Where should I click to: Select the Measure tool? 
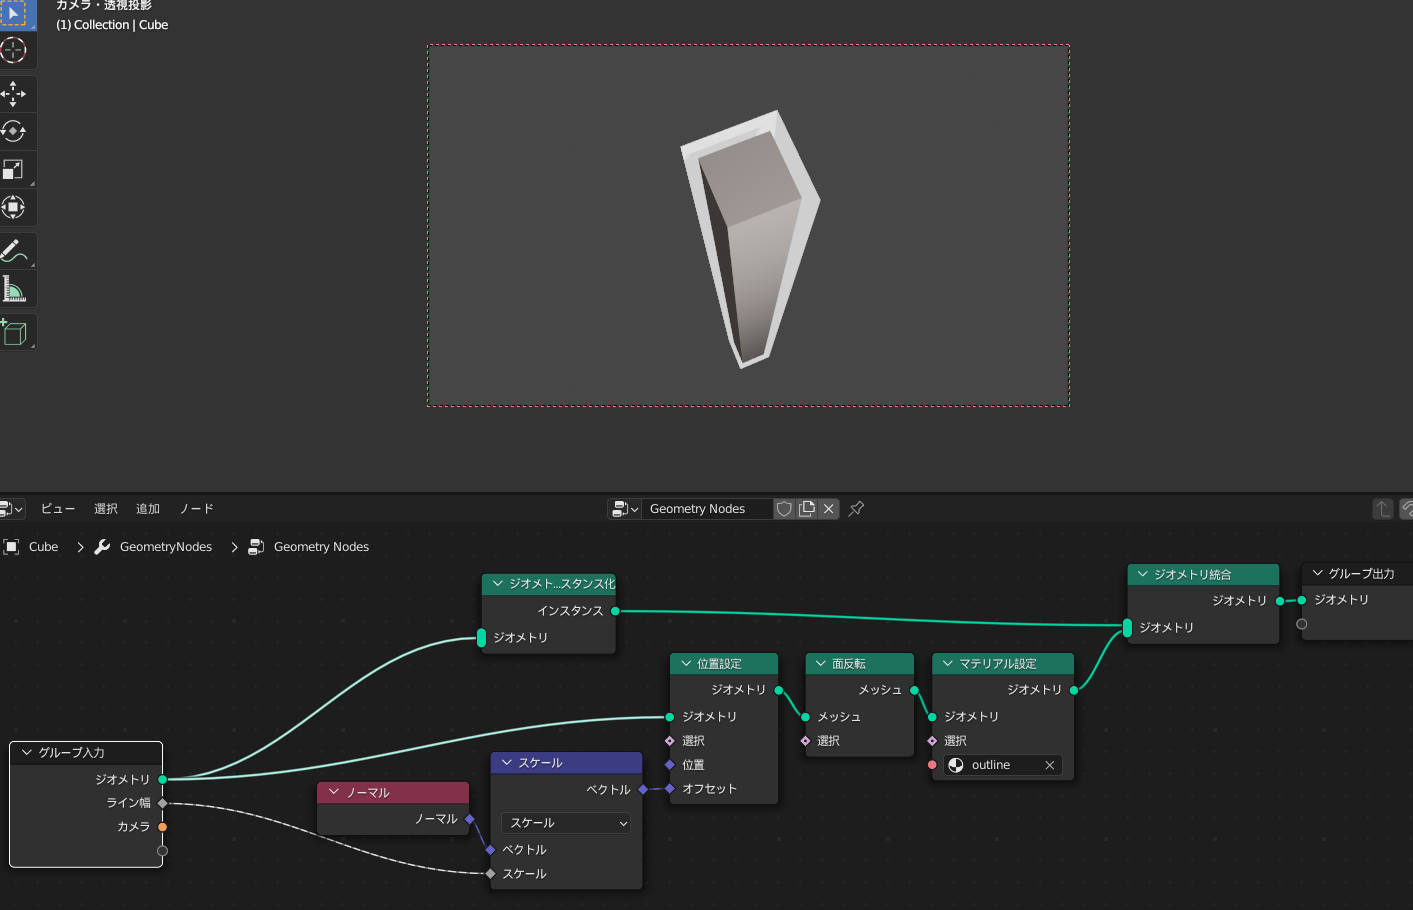pyautogui.click(x=14, y=289)
